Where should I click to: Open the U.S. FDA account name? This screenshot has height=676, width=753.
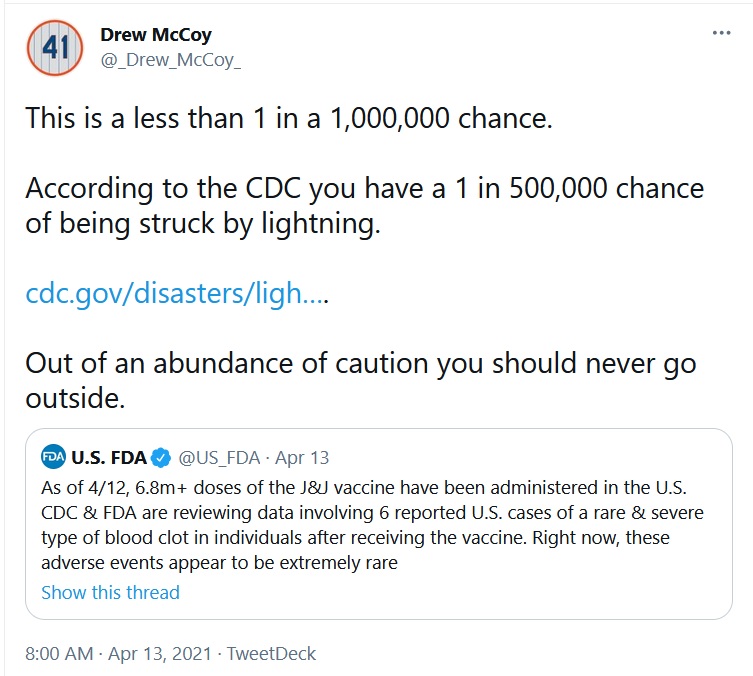click(109, 458)
